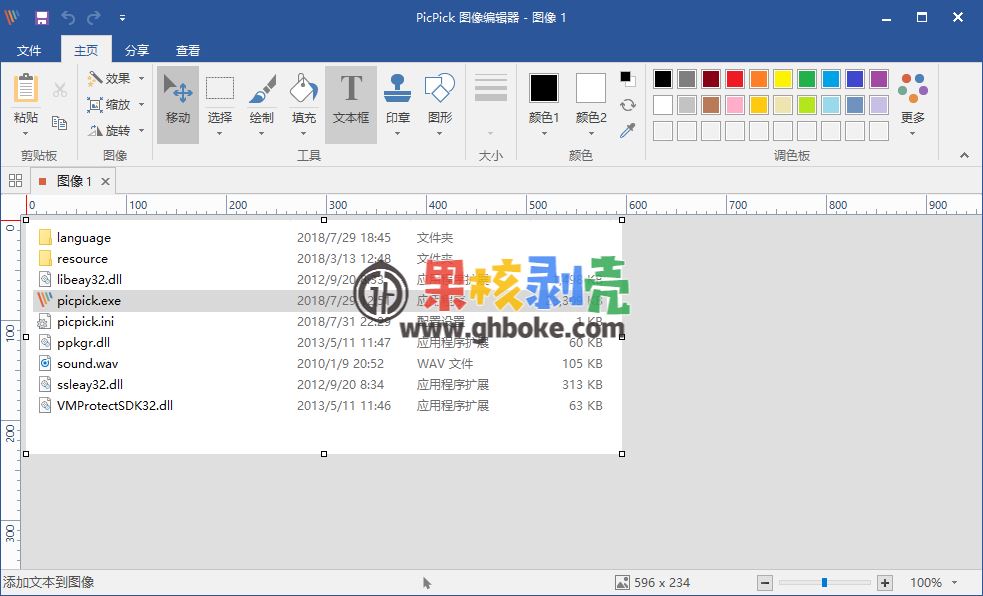Click the Copy icon in clipboard group

click(60, 122)
